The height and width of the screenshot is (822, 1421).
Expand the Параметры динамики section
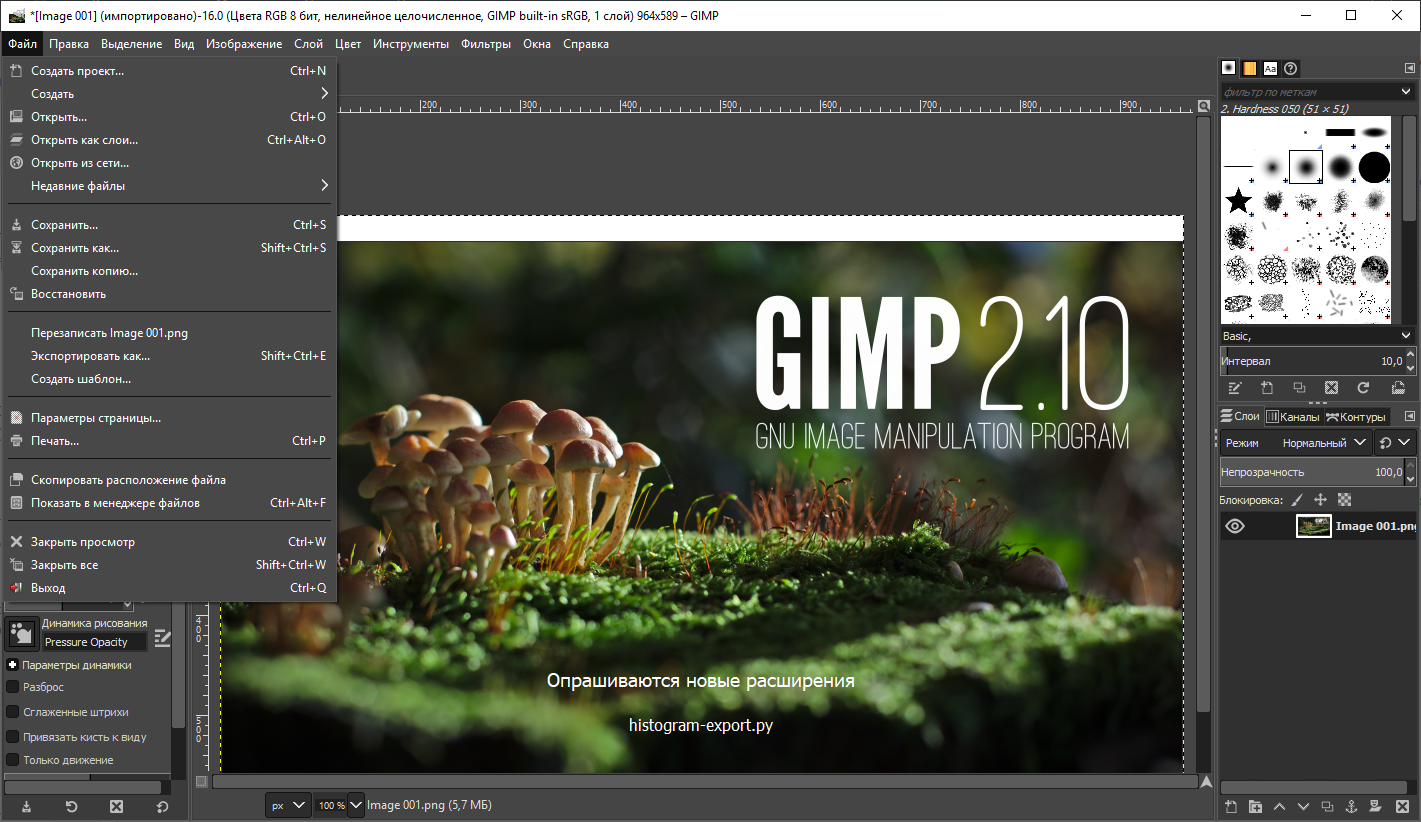click(x=12, y=665)
